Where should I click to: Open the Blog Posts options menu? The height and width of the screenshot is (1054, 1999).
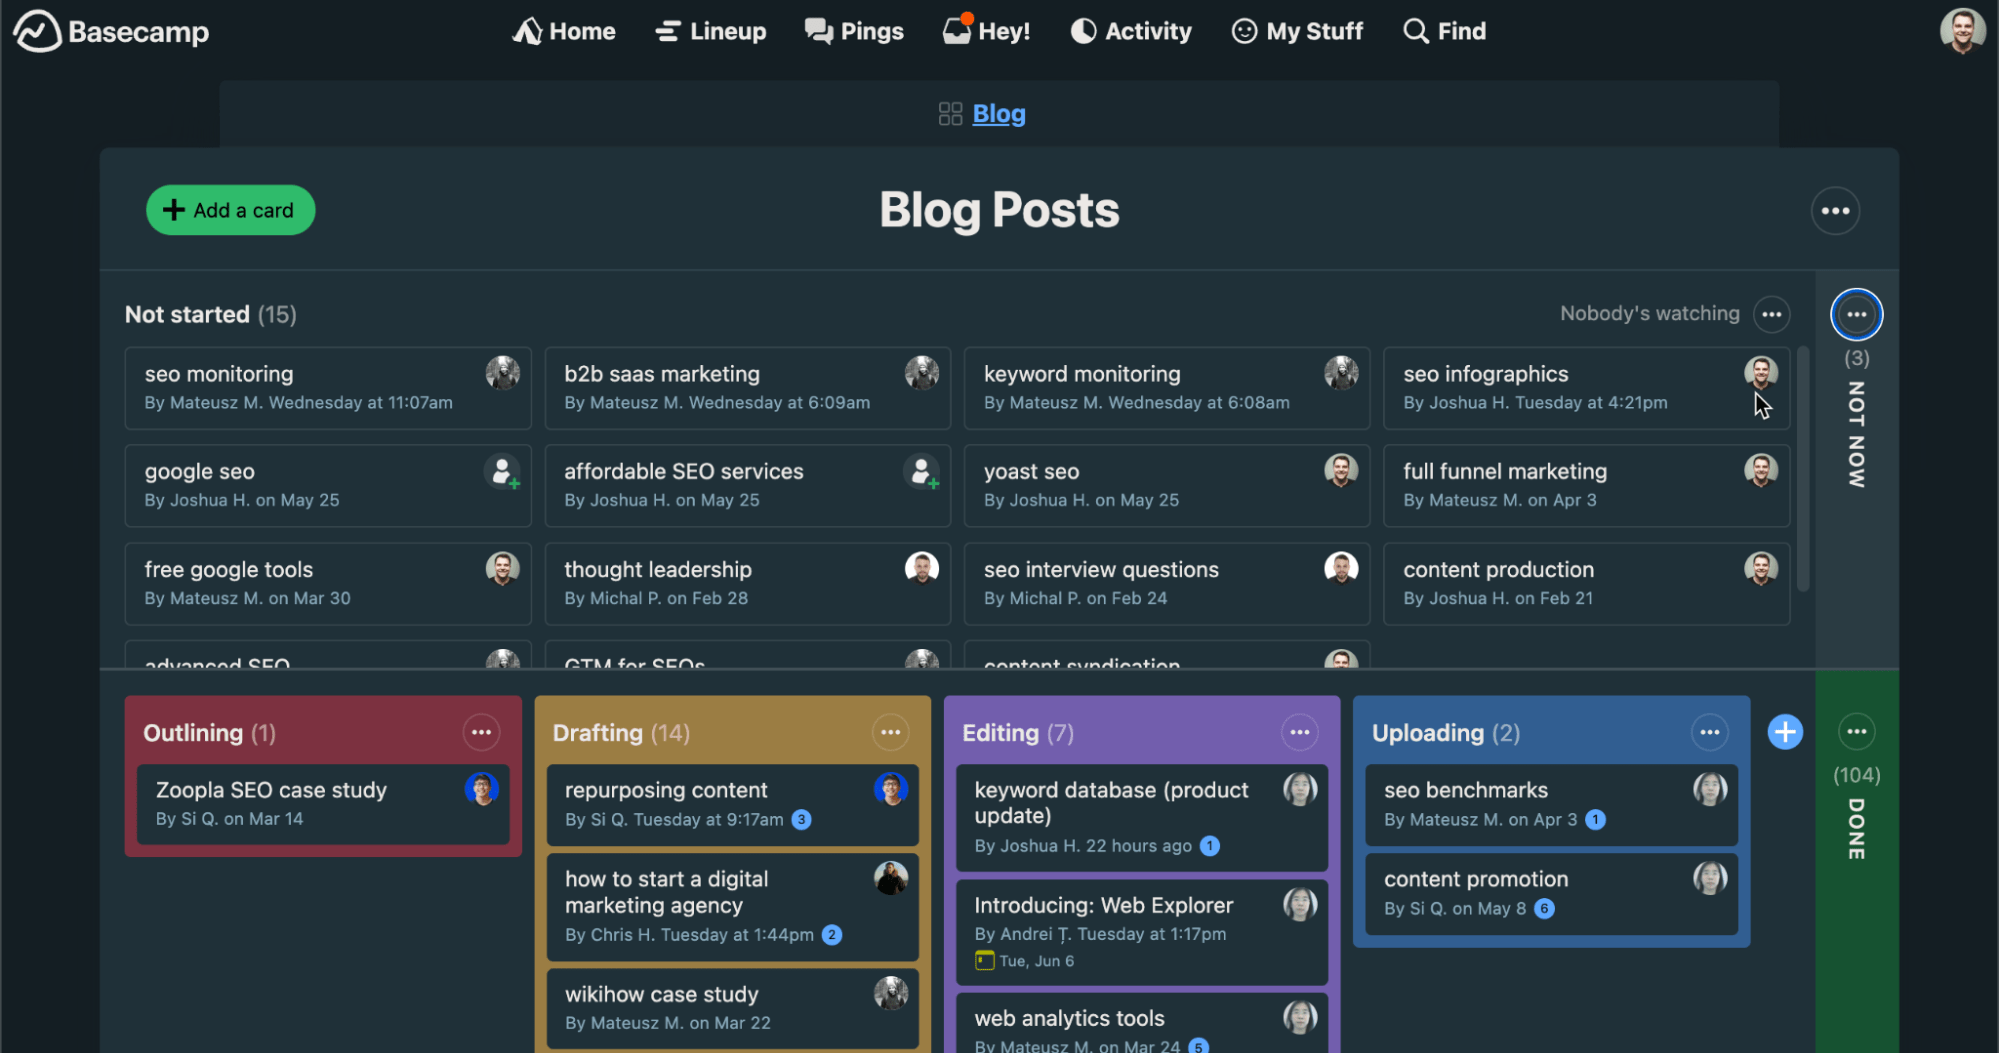coord(1835,211)
